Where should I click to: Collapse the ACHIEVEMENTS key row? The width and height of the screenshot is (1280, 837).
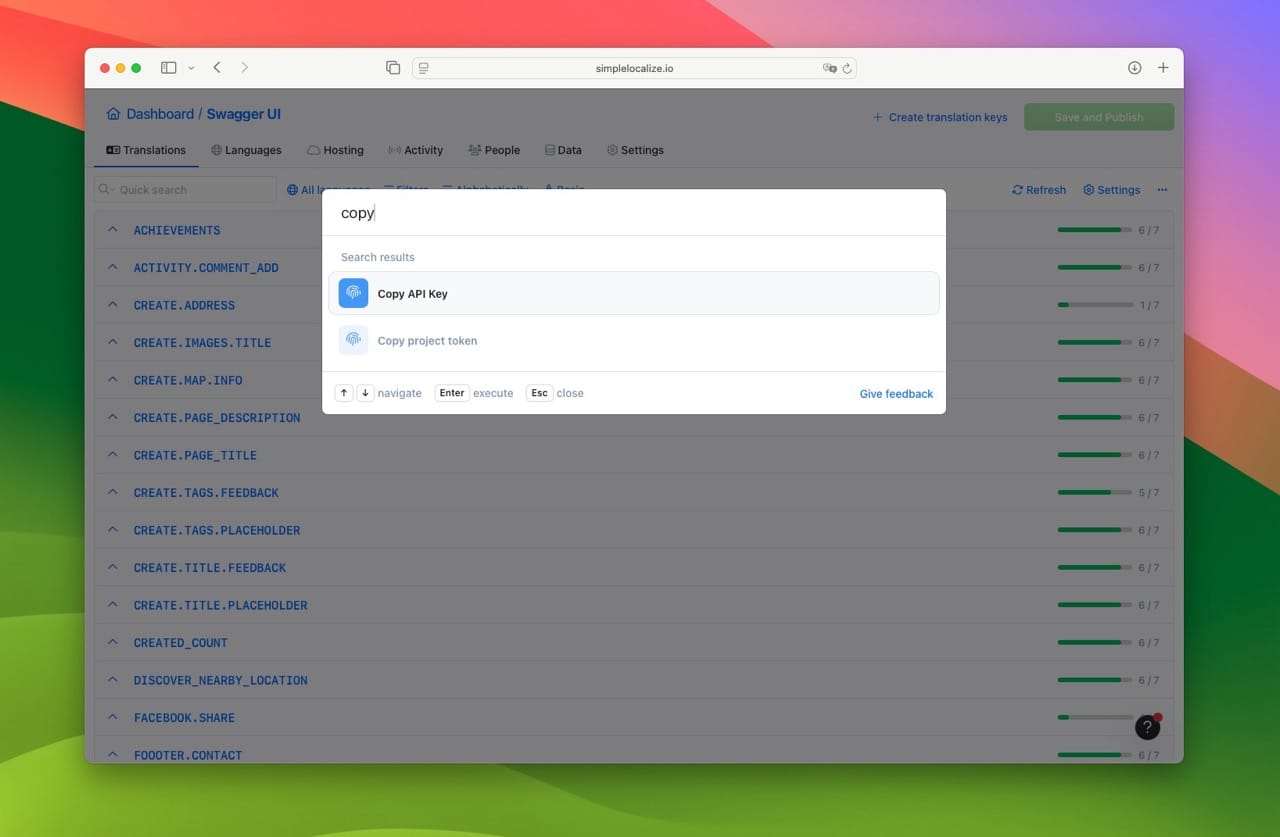point(113,230)
